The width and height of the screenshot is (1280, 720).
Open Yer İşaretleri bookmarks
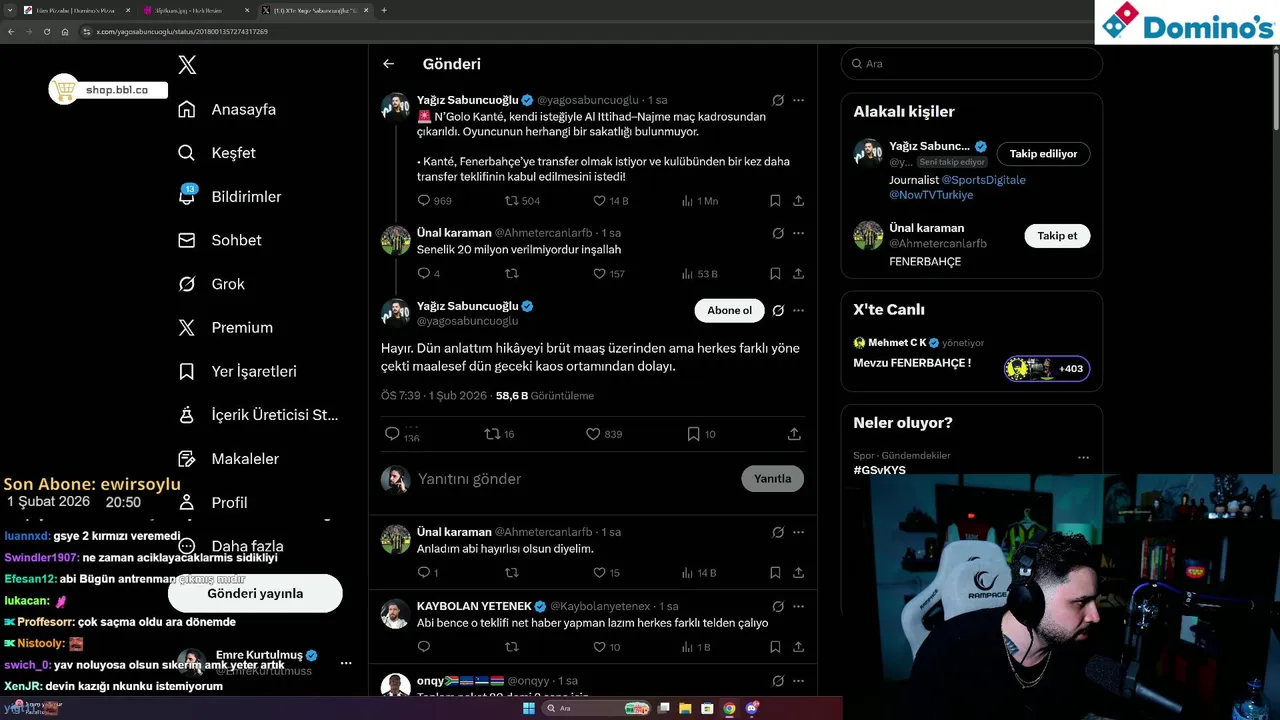237,371
